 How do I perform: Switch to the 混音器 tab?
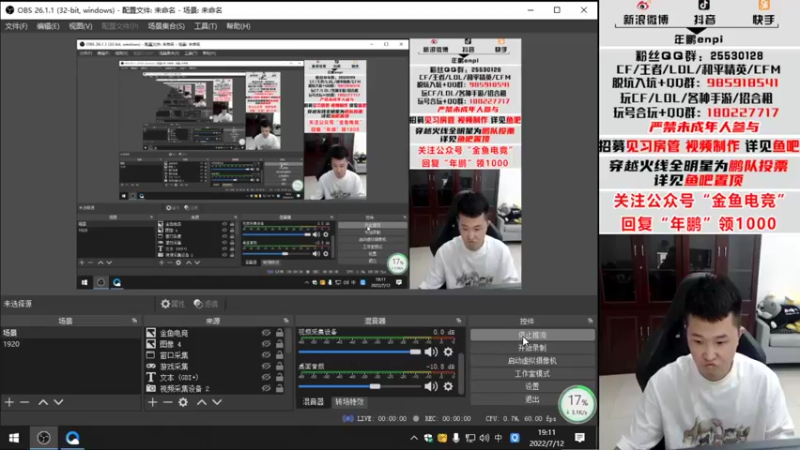pyautogui.click(x=313, y=402)
